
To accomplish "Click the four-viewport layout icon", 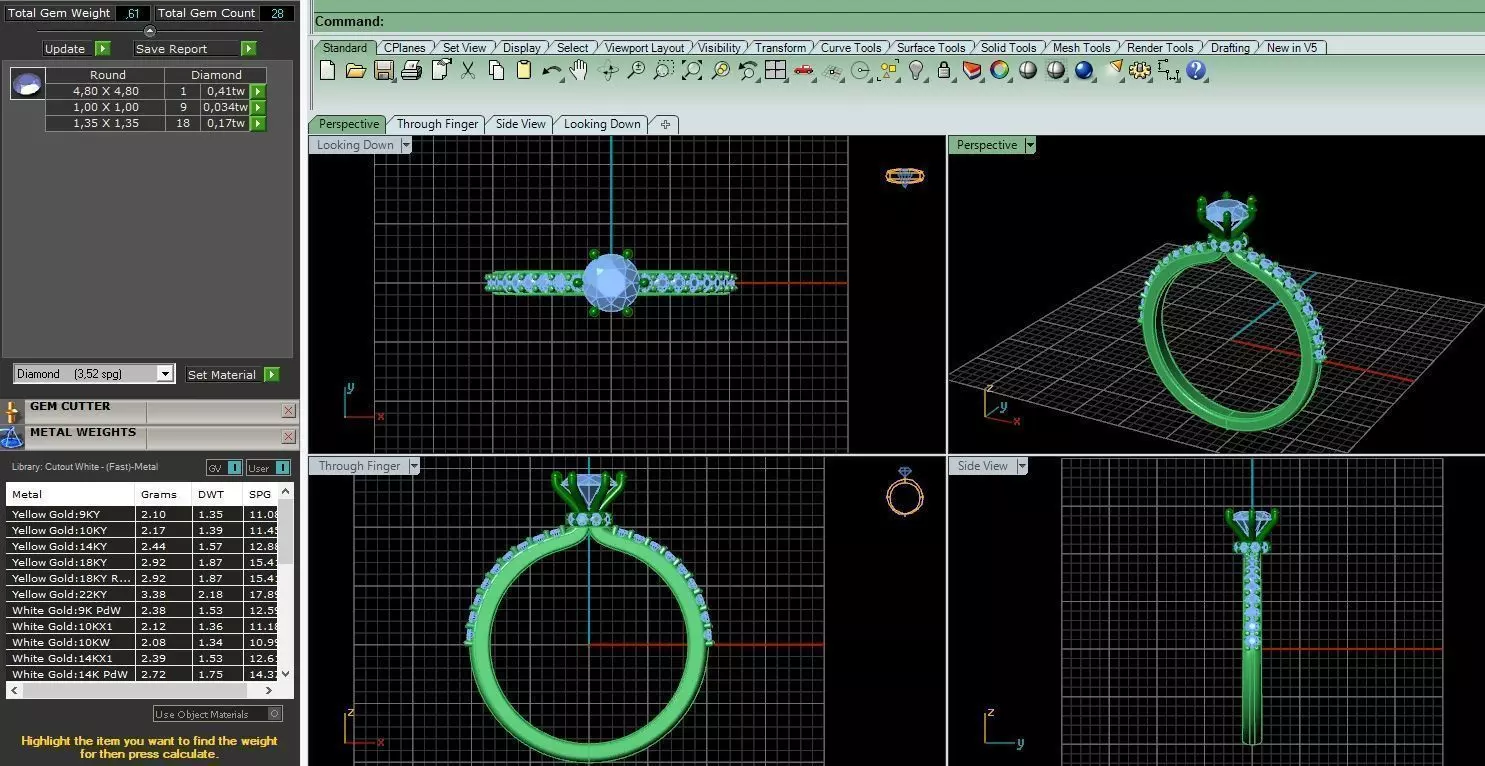I will pos(775,70).
